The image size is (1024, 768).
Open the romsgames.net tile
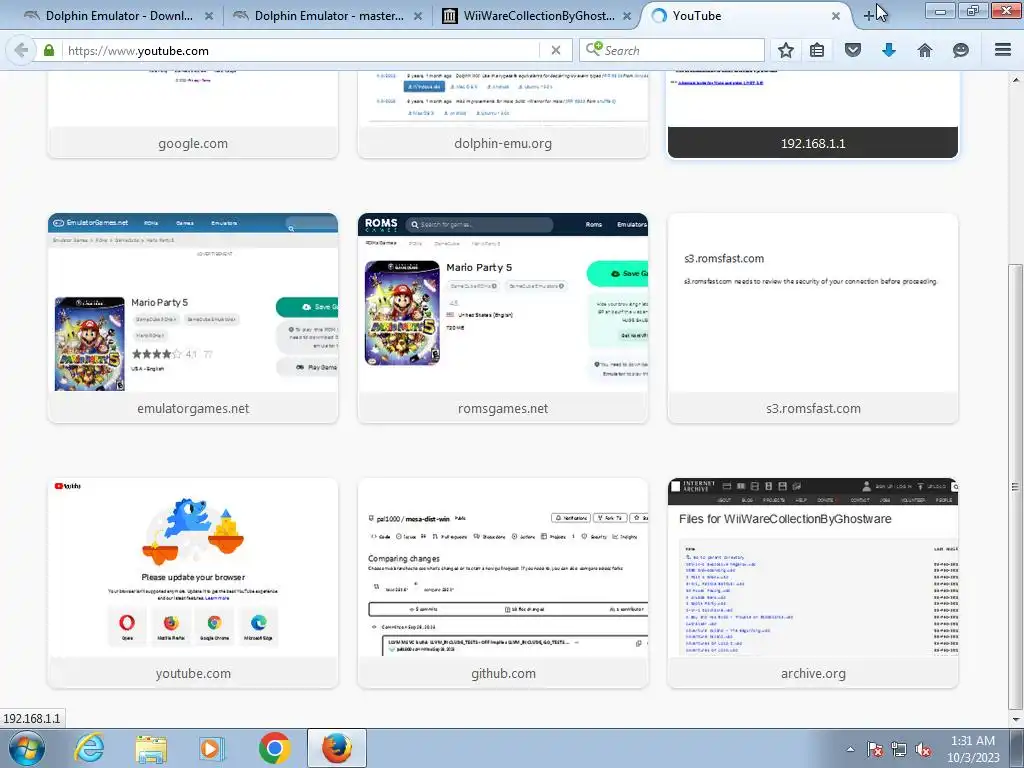503,318
